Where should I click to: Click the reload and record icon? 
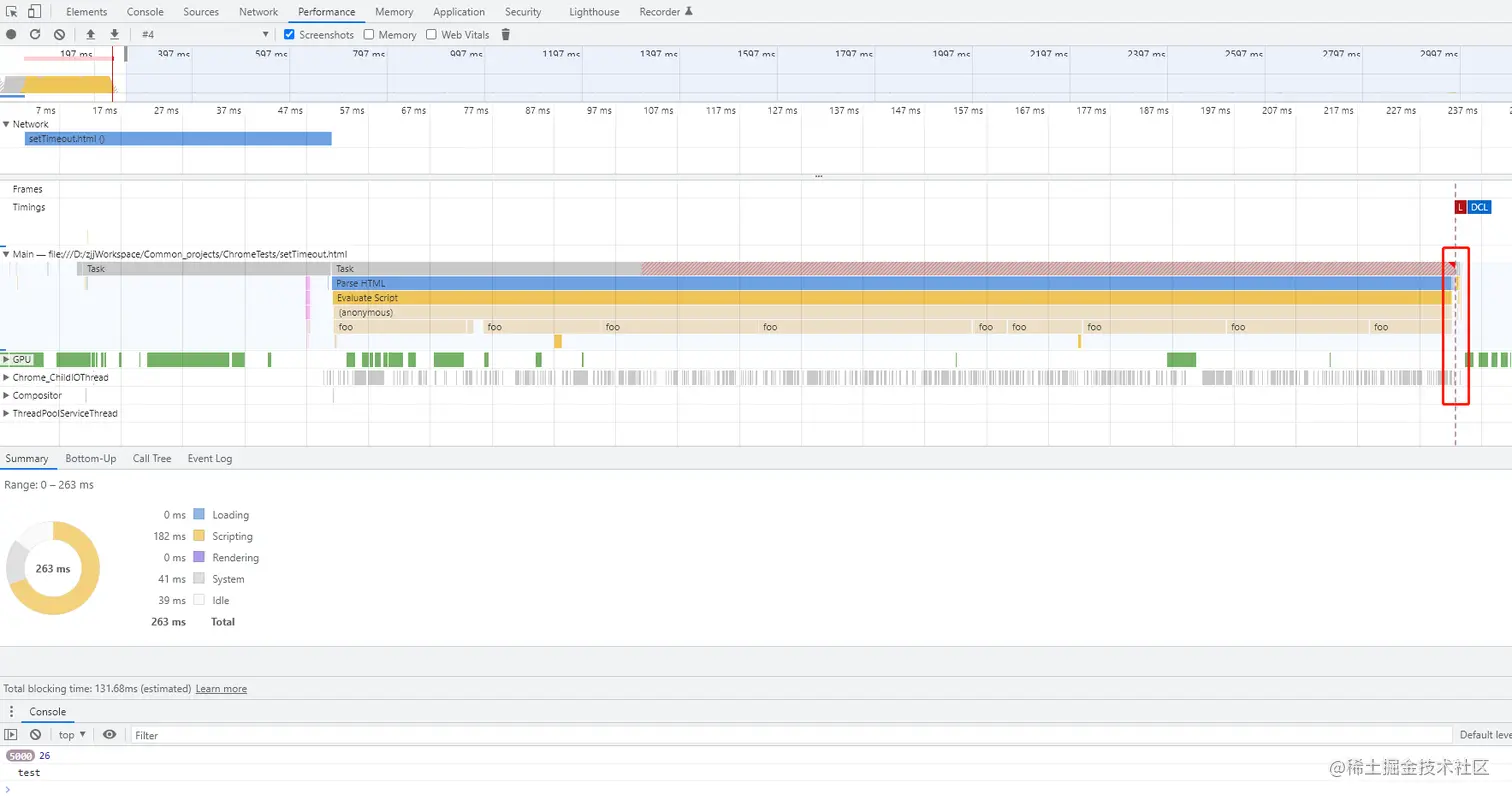[35, 34]
